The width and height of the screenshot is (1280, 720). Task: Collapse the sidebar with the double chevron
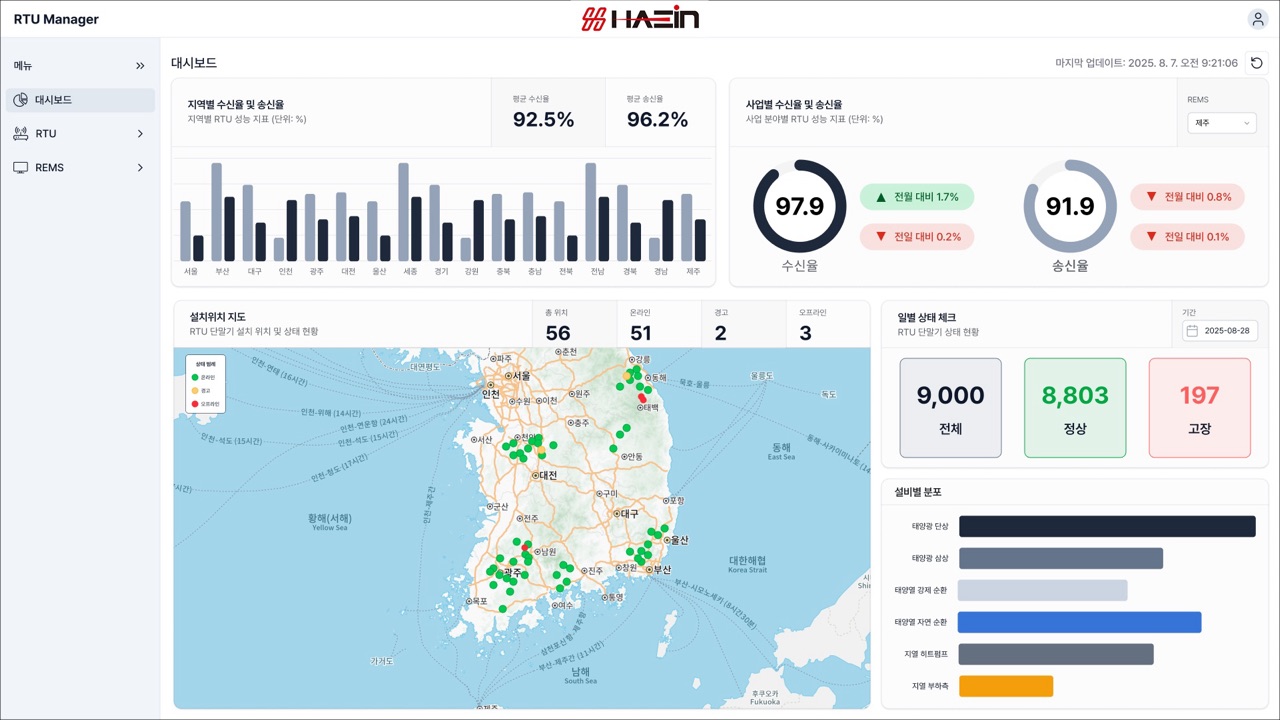(140, 66)
